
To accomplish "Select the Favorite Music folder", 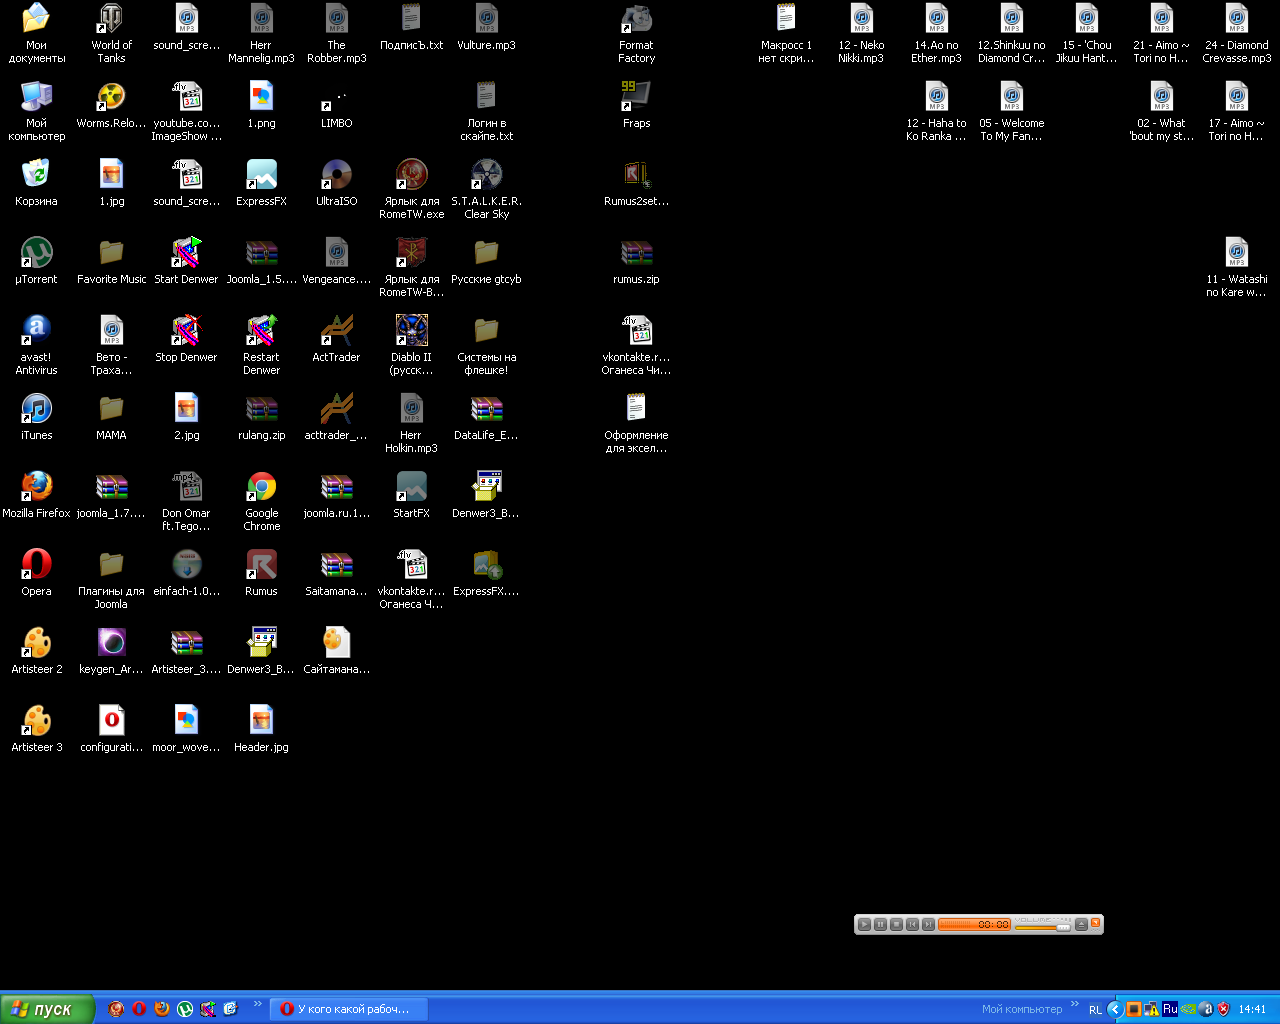I will click(x=111, y=260).
